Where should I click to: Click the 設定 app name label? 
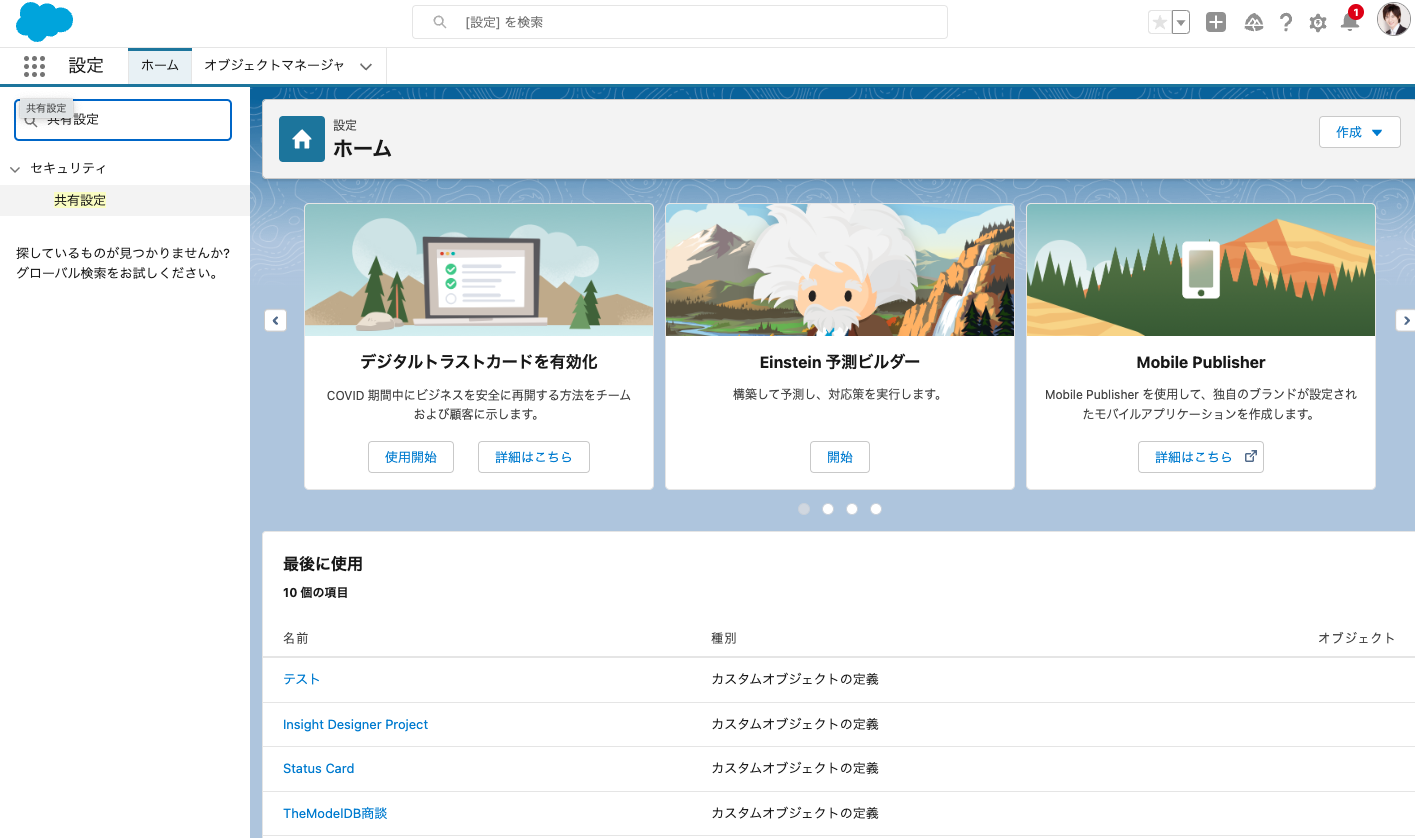(86, 66)
